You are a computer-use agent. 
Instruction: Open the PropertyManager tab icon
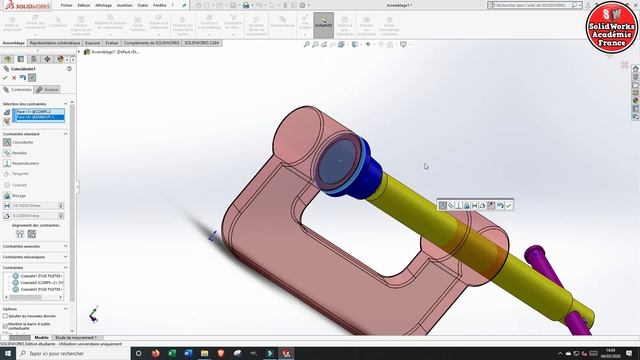(x=21, y=59)
